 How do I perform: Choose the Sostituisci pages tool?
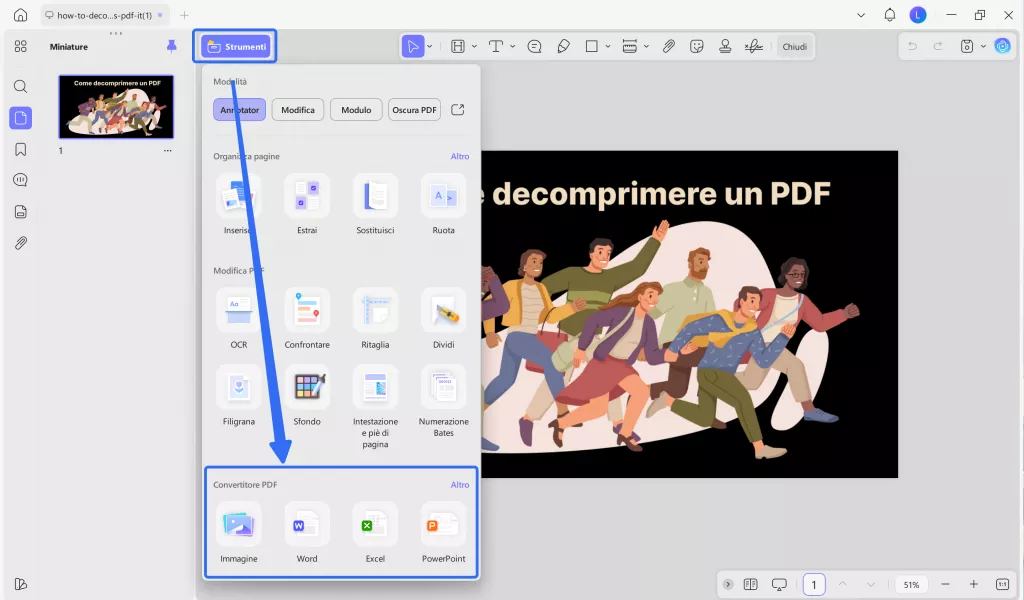[x=375, y=204]
